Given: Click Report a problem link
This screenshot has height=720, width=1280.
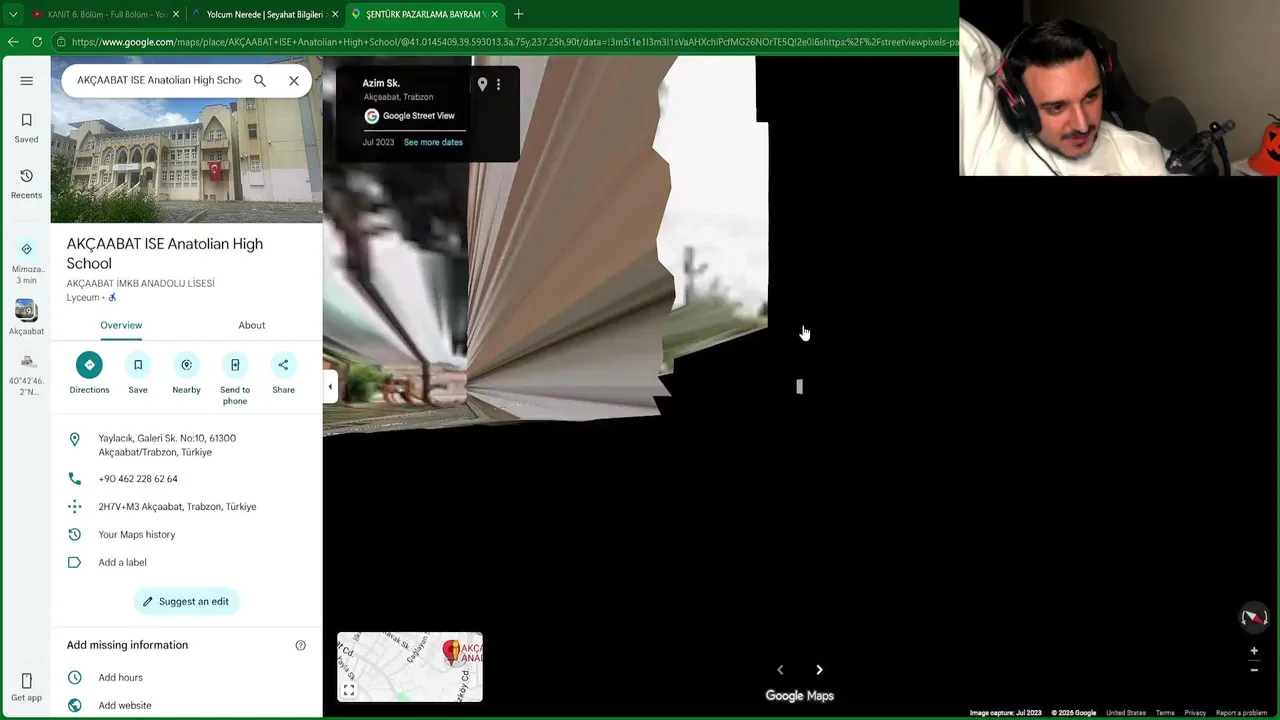Looking at the screenshot, I should [1241, 713].
